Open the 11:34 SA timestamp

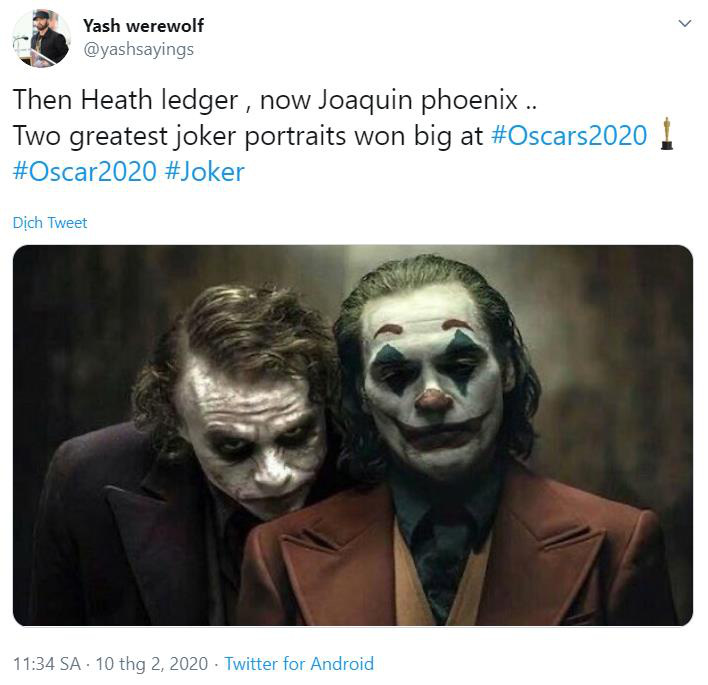47,664
